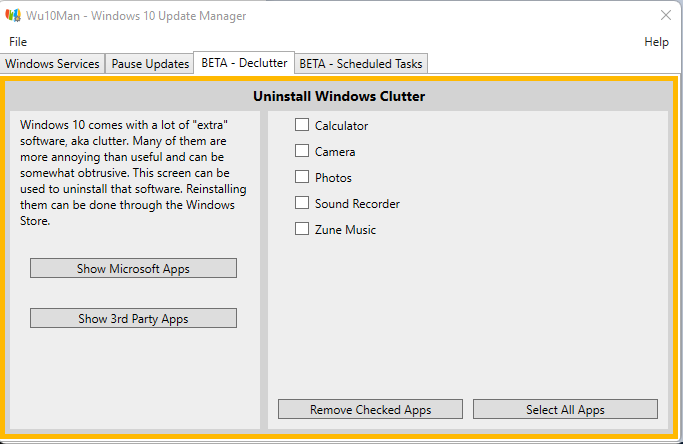Tick the Camera checkbox

[x=302, y=151]
